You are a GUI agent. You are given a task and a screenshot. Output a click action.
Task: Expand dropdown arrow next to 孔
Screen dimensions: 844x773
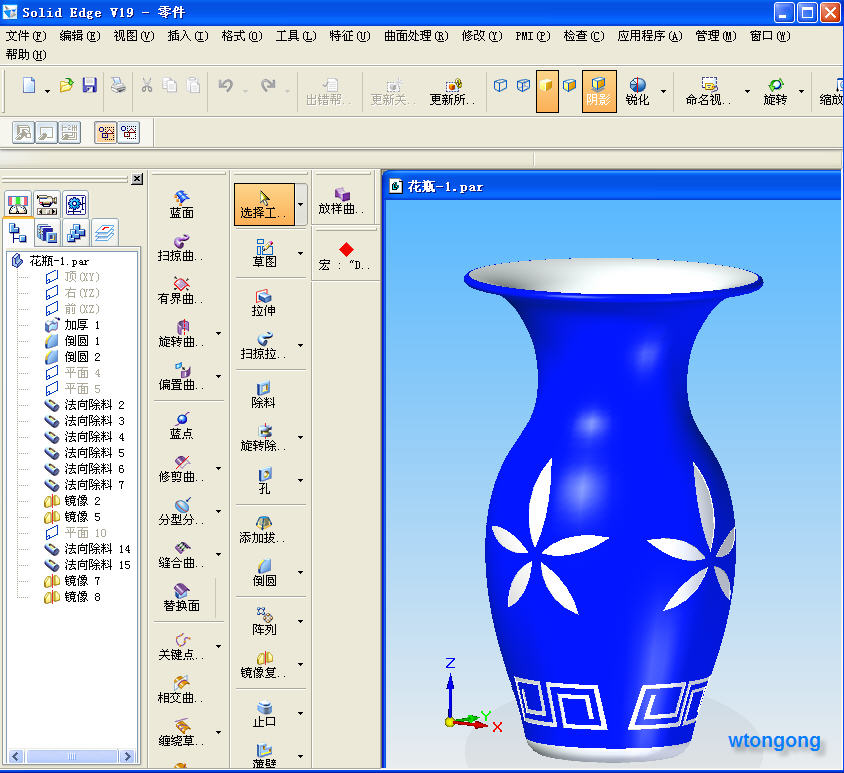point(300,480)
